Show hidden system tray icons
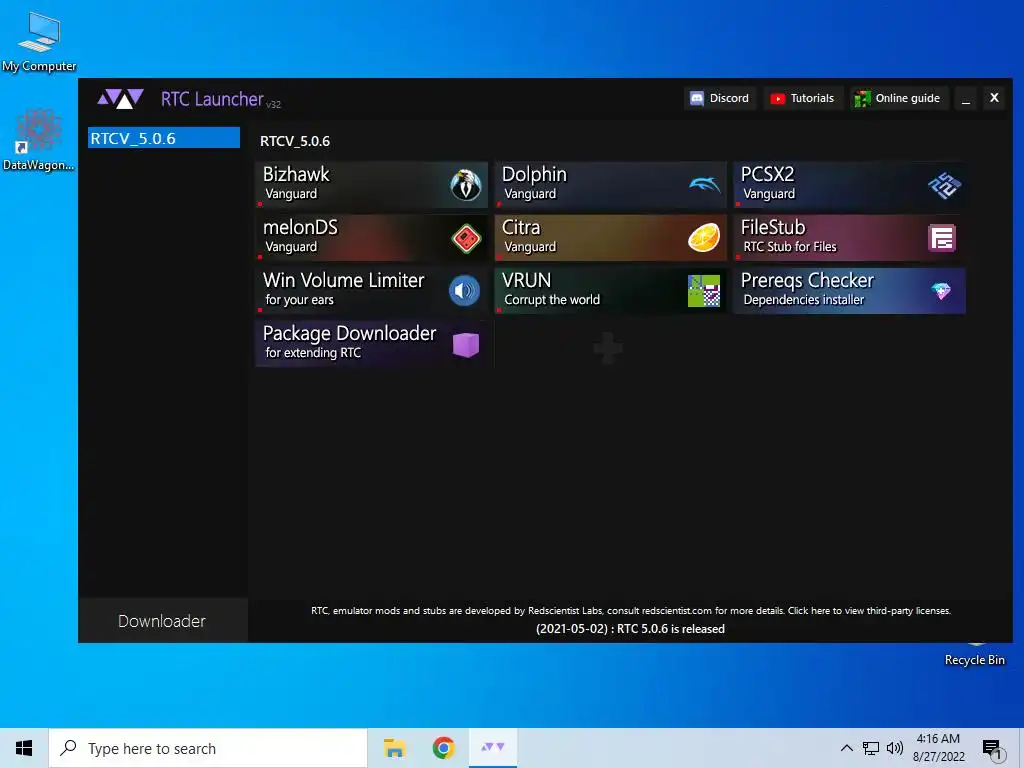The height and width of the screenshot is (768, 1024). tap(846, 748)
